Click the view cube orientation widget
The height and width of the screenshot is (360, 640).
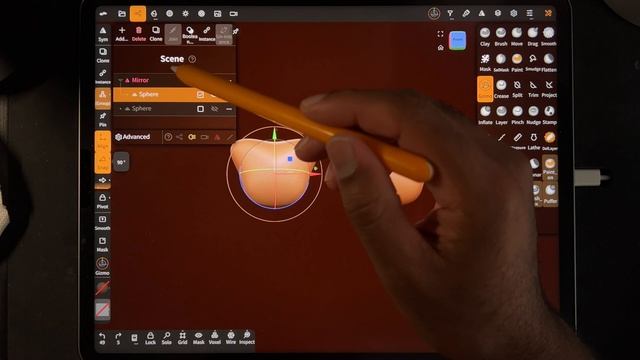458,40
